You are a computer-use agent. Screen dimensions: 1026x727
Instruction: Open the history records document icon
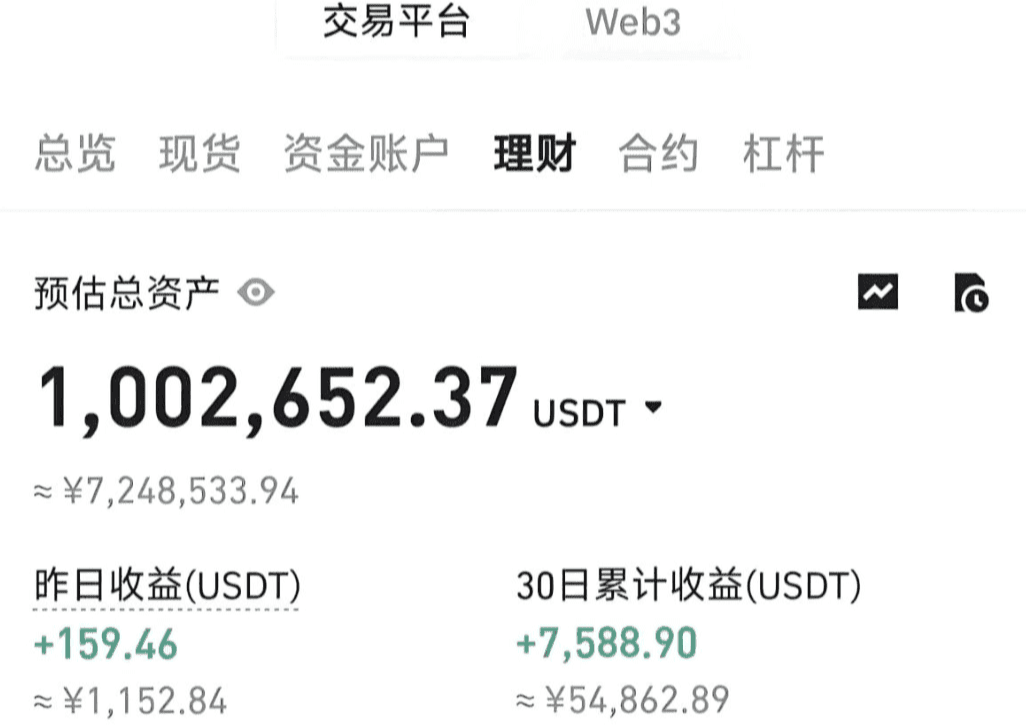click(972, 293)
